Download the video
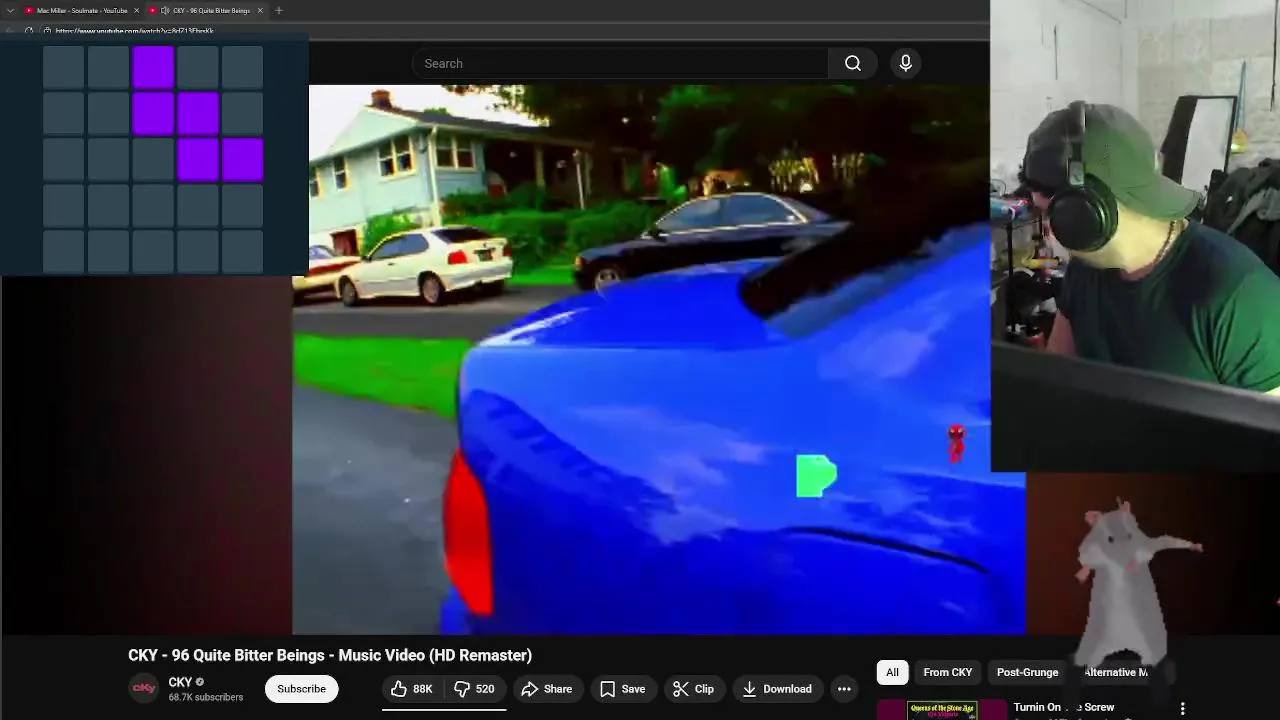 tap(777, 689)
